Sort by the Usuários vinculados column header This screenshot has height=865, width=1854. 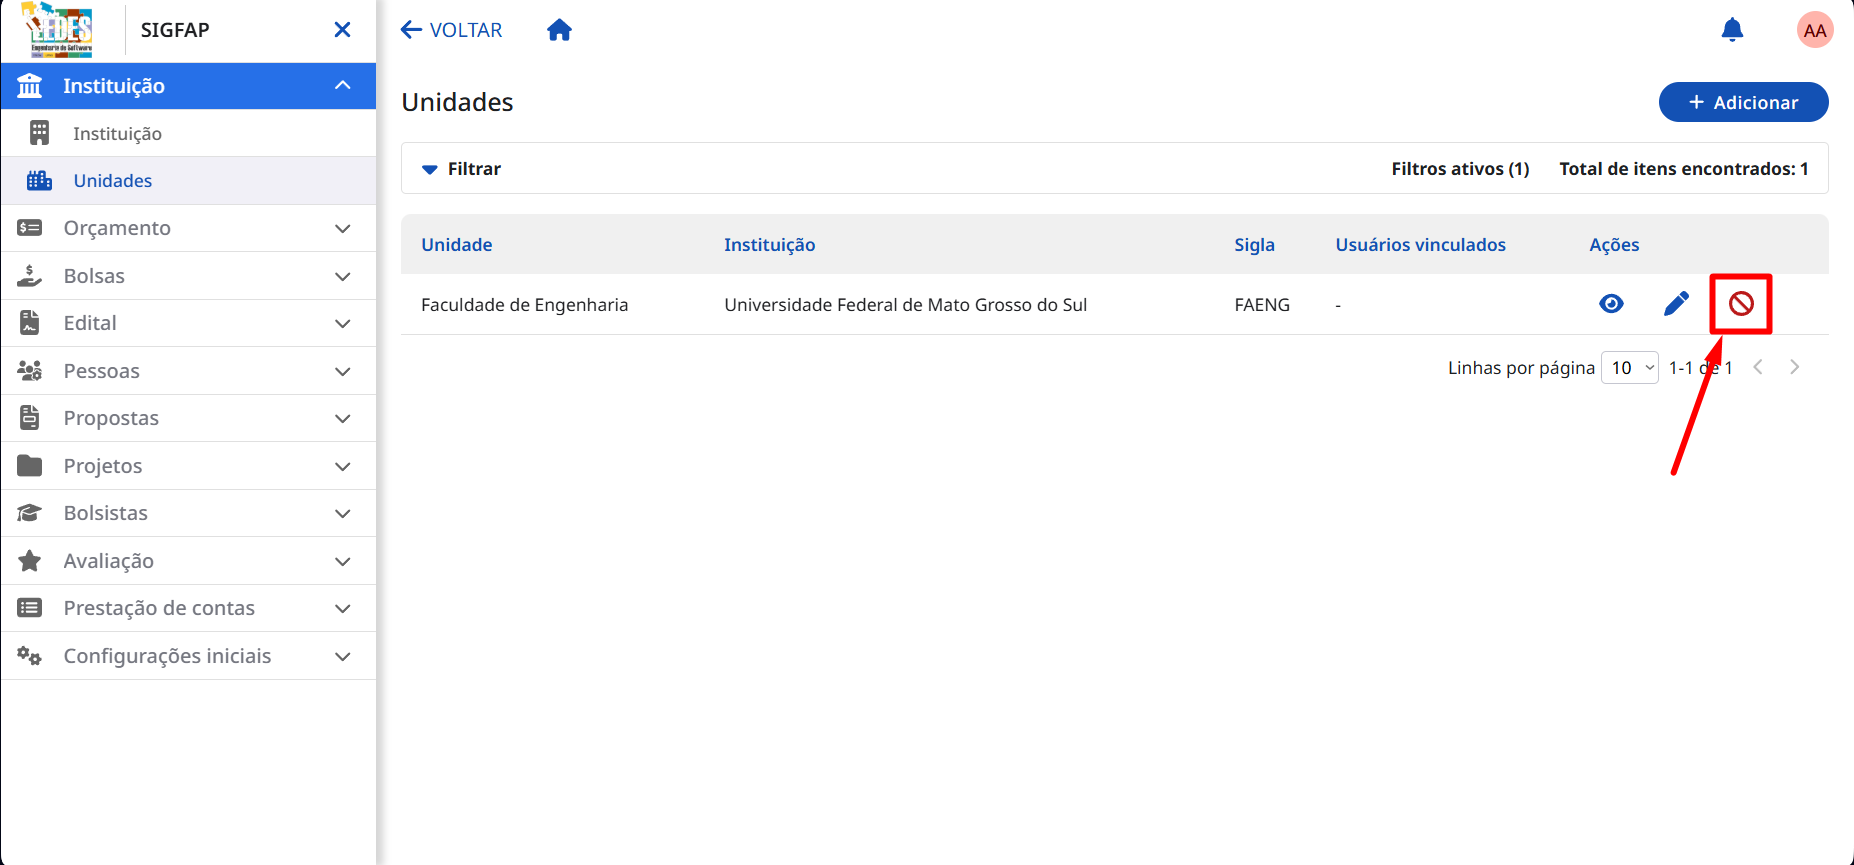tap(1420, 245)
